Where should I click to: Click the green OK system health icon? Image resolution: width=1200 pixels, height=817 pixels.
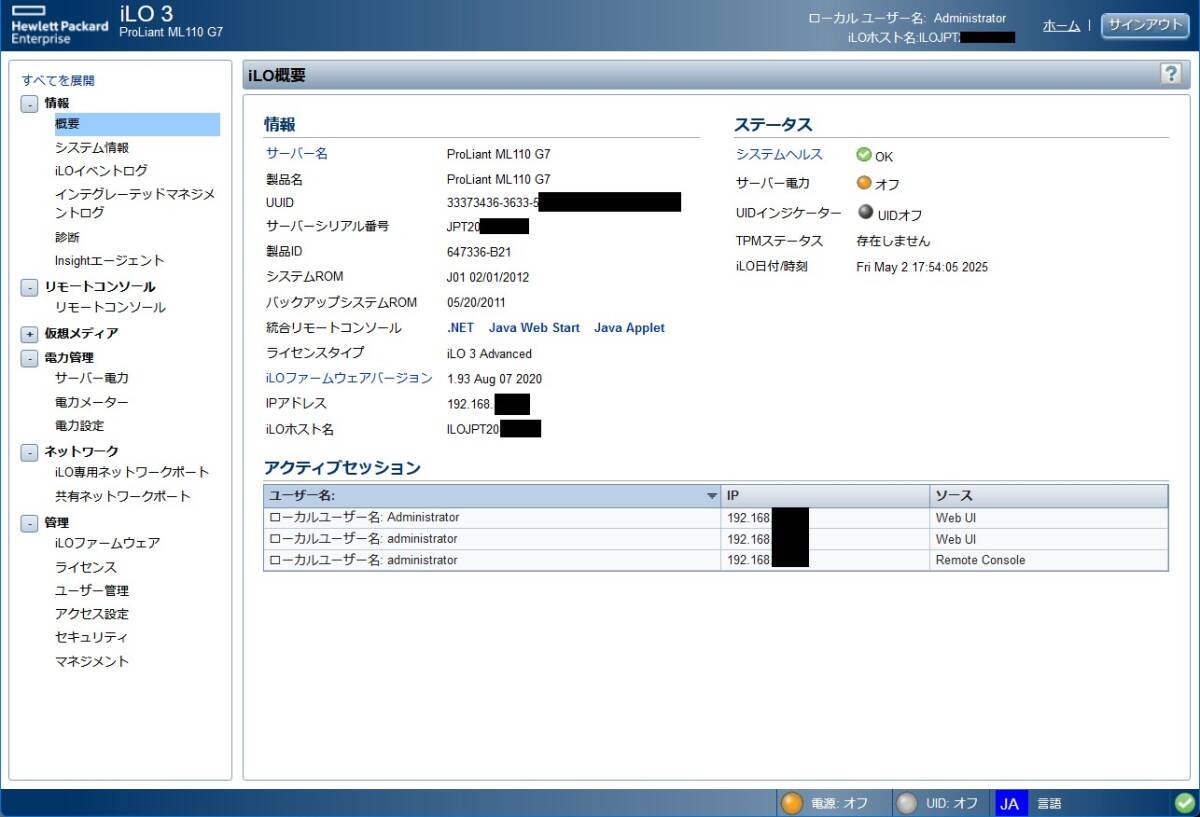tap(864, 155)
